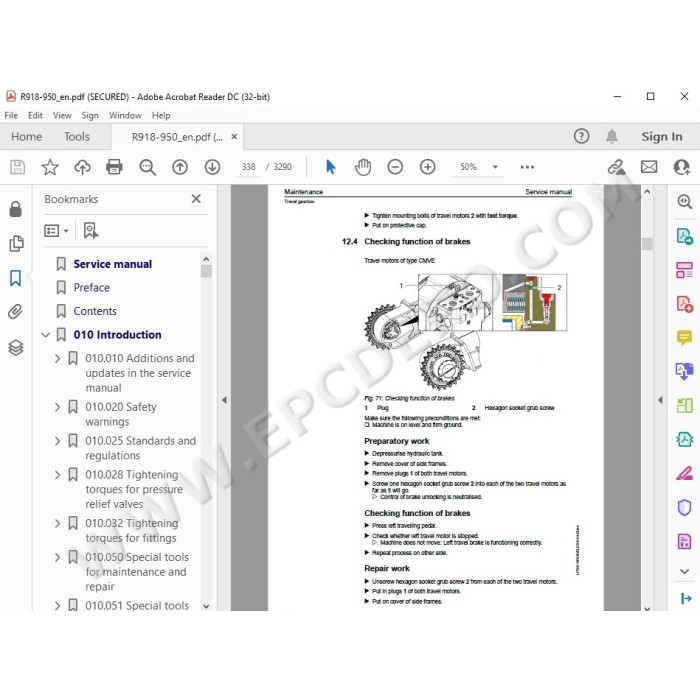The width and height of the screenshot is (700, 700).
Task: Click the page number input field
Action: [x=248, y=167]
